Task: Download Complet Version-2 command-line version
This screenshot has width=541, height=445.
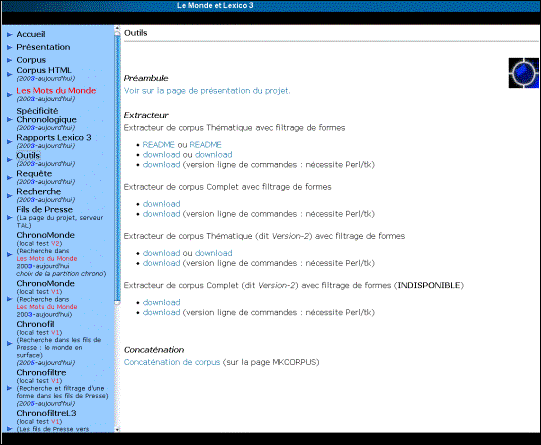Action: 161,312
